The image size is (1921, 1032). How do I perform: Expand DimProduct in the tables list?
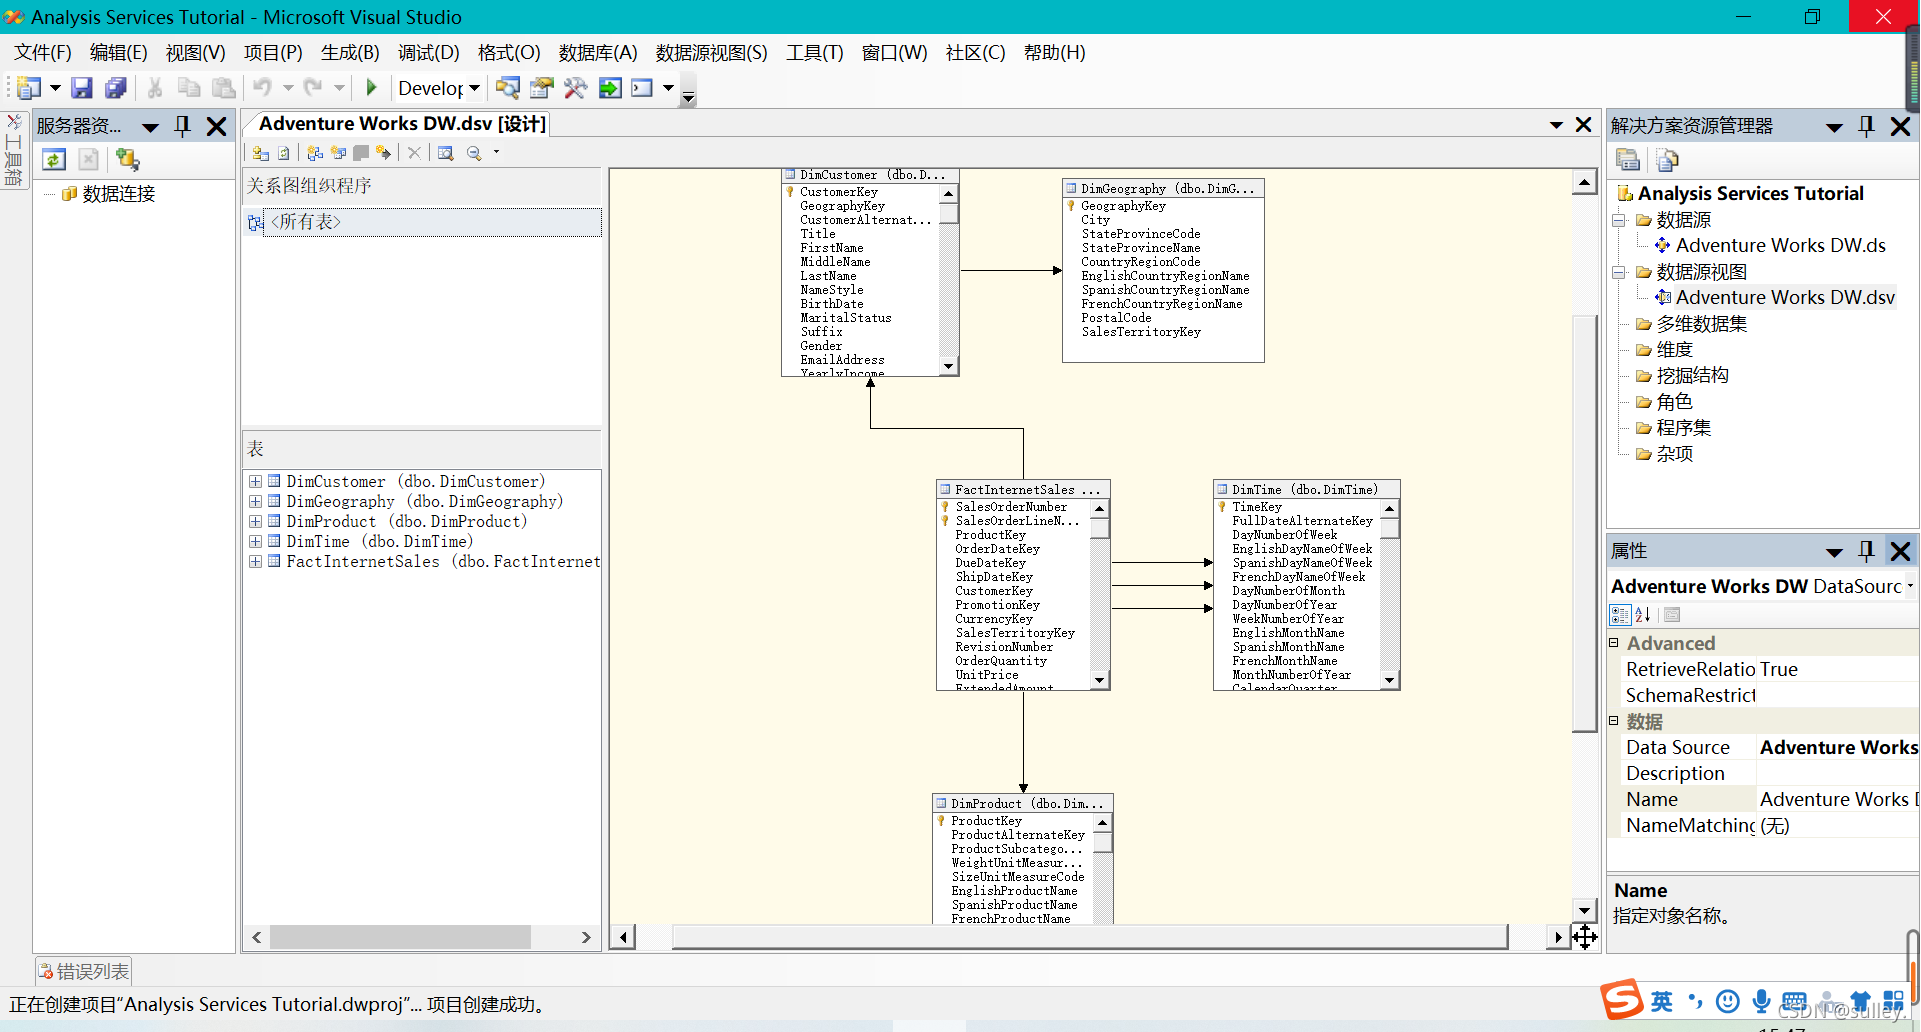256,522
